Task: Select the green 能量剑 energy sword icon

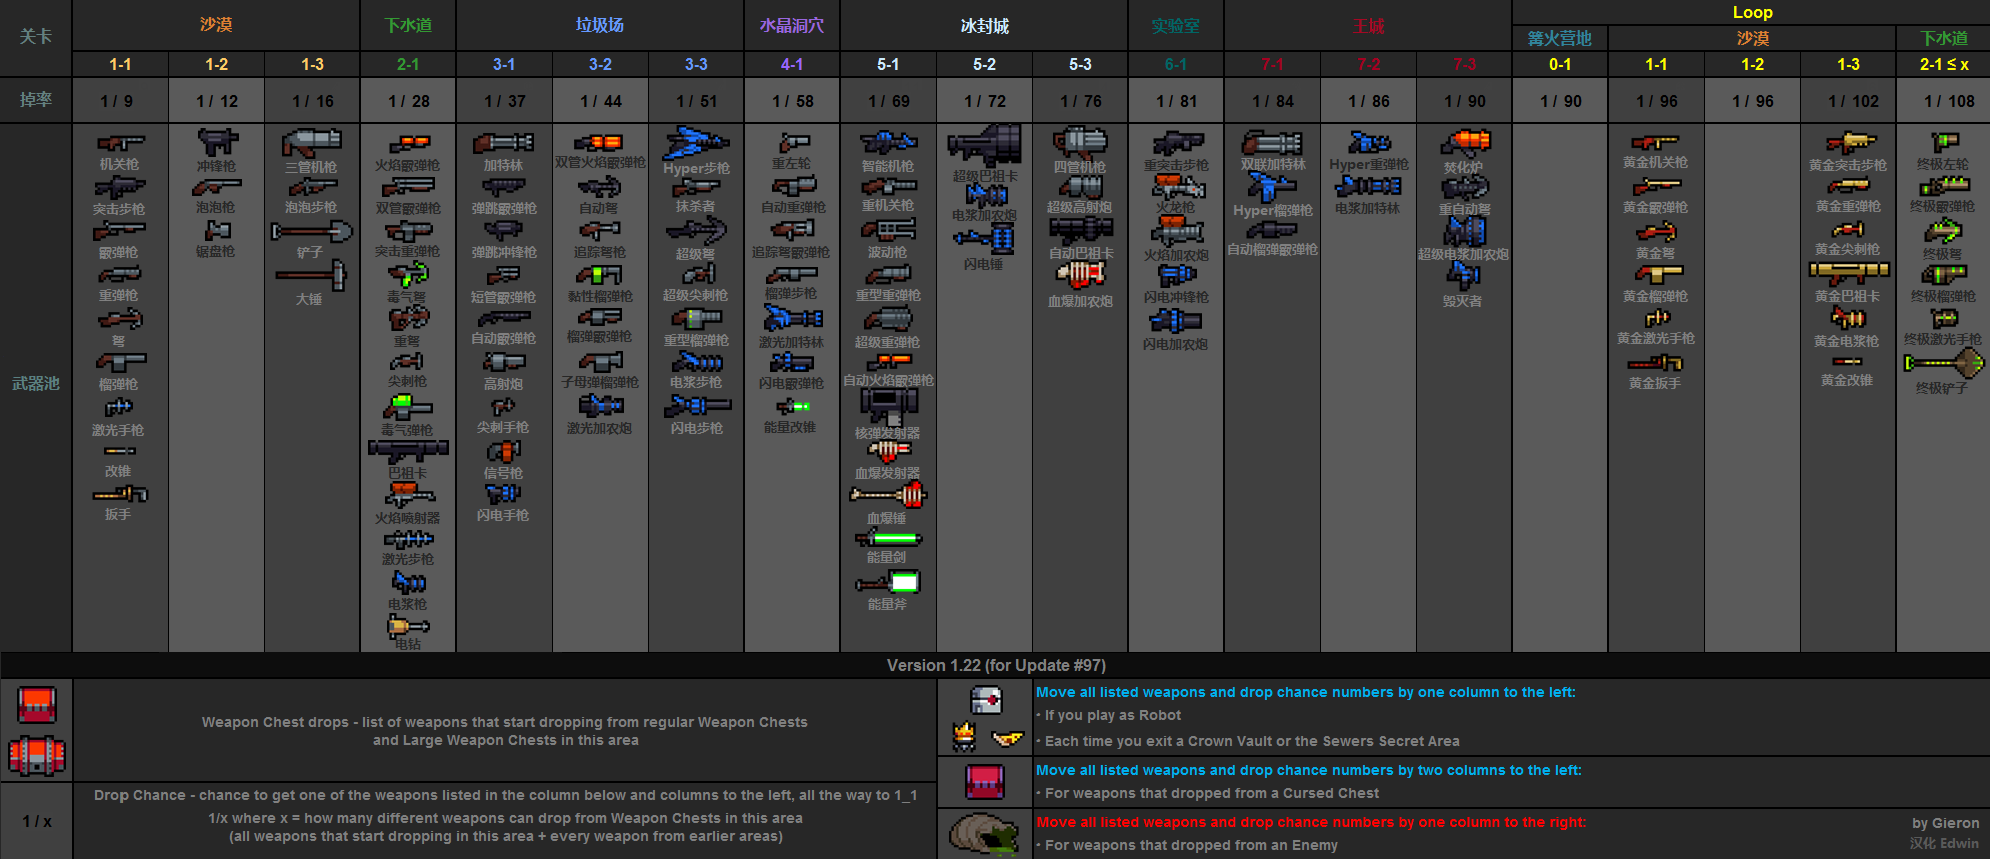Action: 888,540
